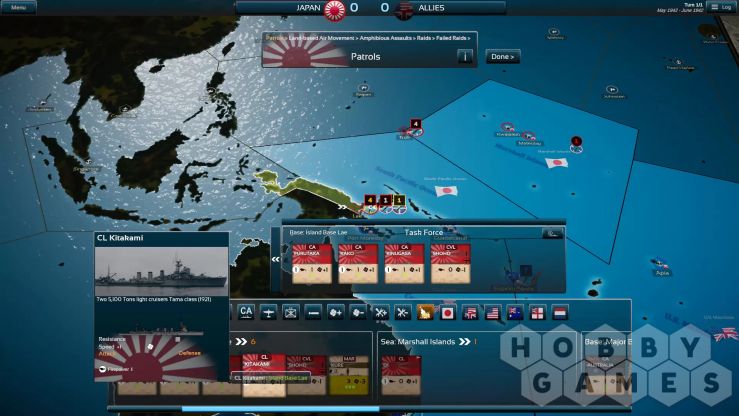Viewport: 739px width, 416px height.
Task: Select the MAR Kure marine unit card
Action: coord(349,375)
